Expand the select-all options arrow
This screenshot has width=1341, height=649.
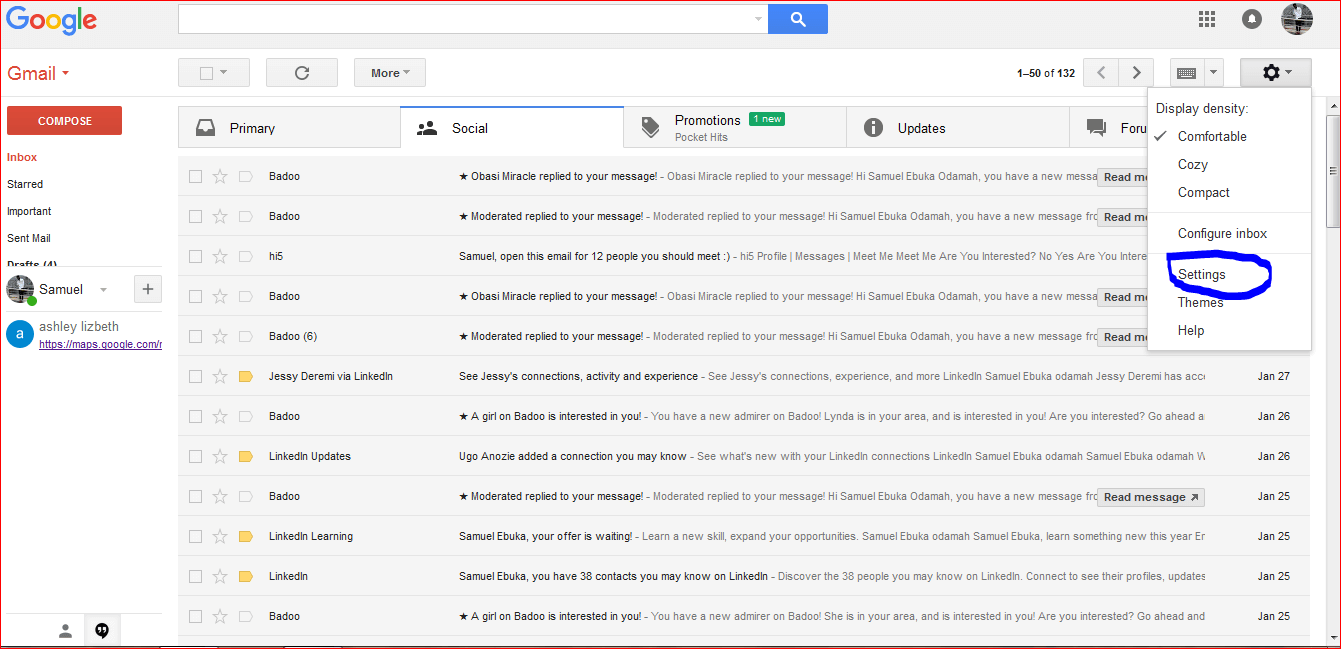223,73
